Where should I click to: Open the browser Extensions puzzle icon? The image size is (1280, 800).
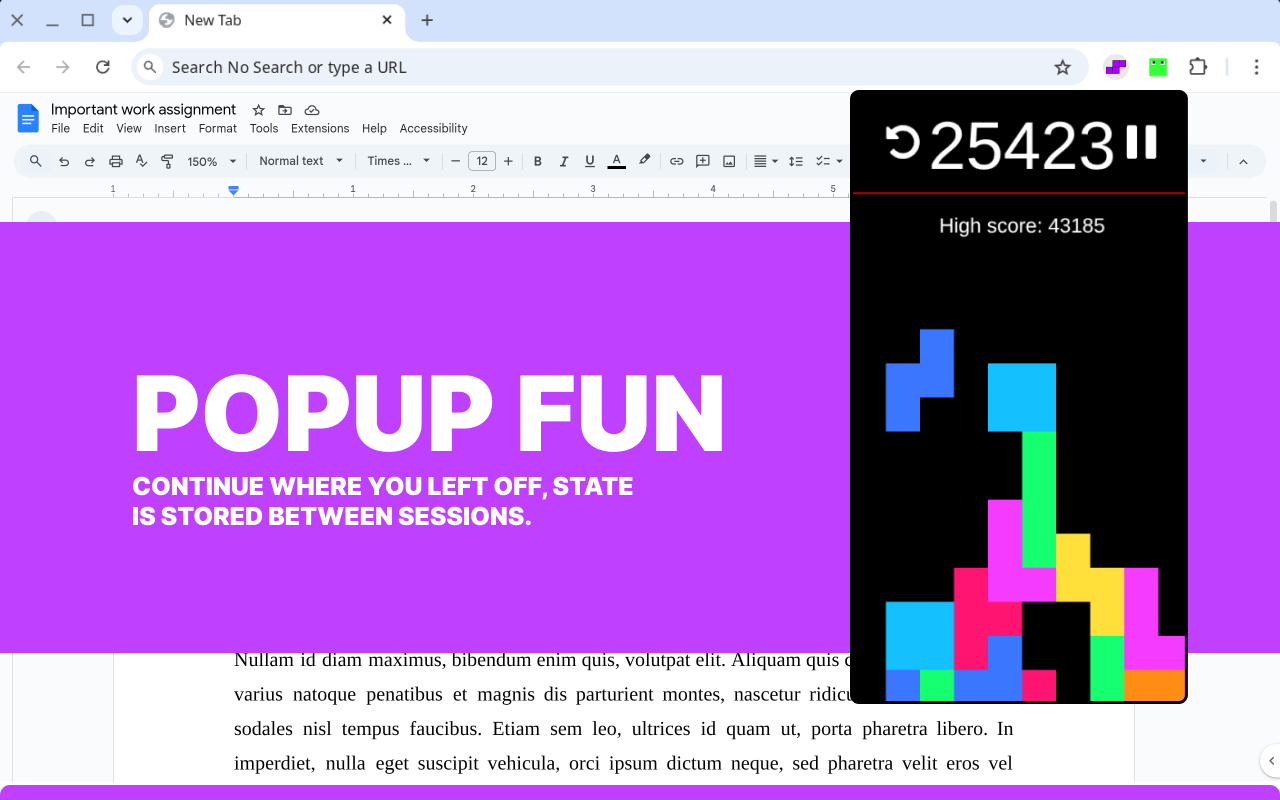(x=1198, y=67)
